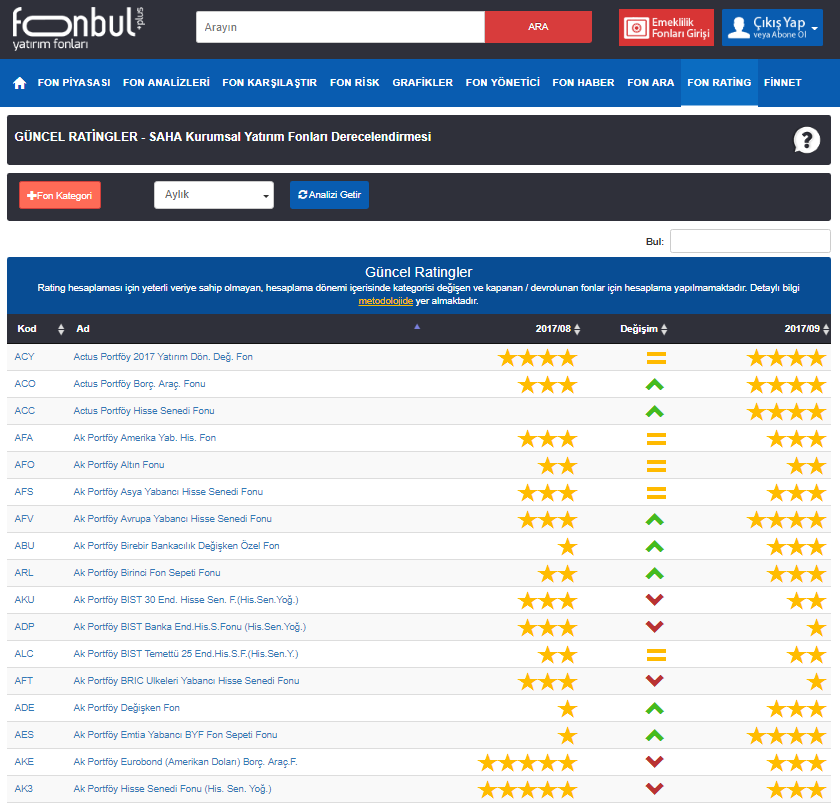This screenshot has width=840, height=805.
Task: Click the 2017/09 stars for AES fund
Action: tap(786, 736)
